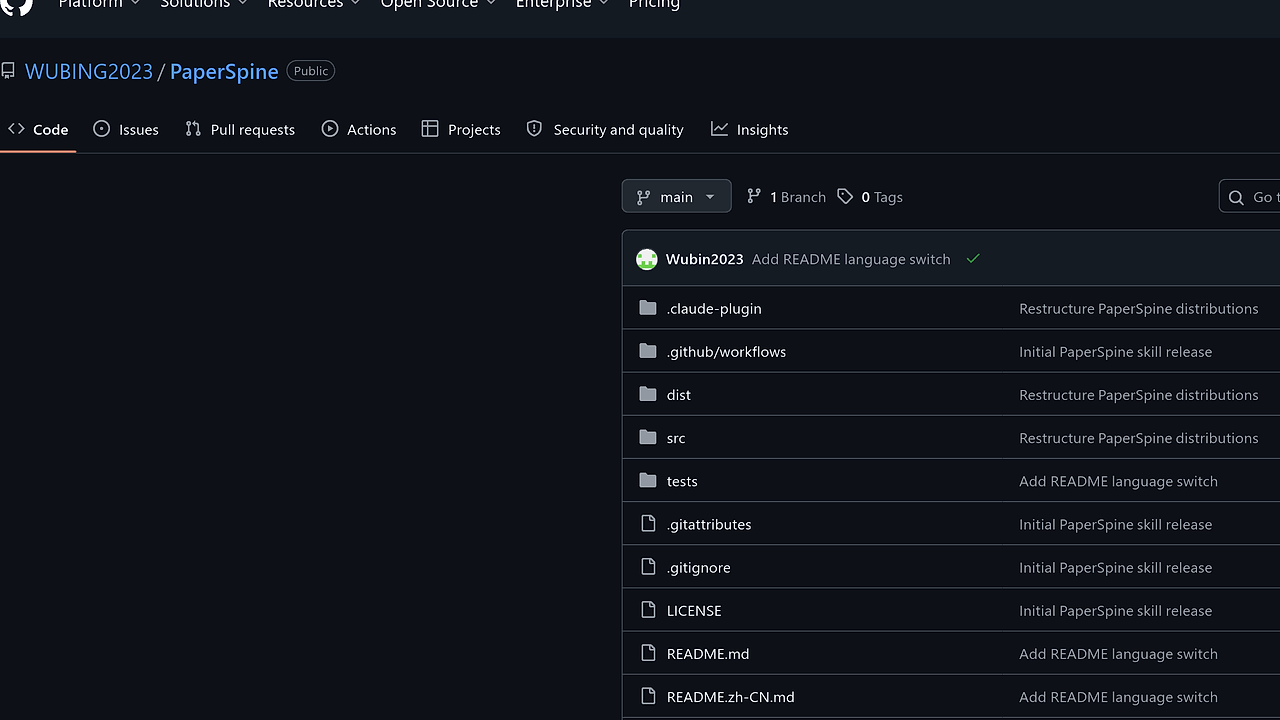Open the tests folder
The height and width of the screenshot is (720, 1280).
click(x=682, y=480)
